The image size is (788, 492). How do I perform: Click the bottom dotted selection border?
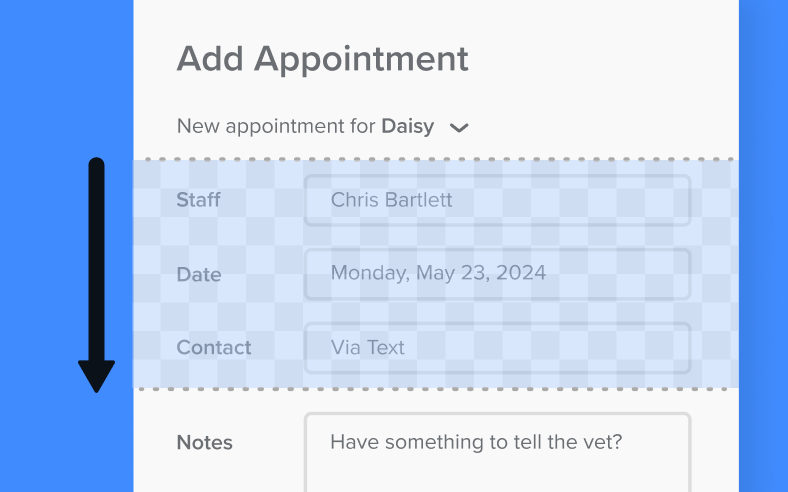coord(436,389)
